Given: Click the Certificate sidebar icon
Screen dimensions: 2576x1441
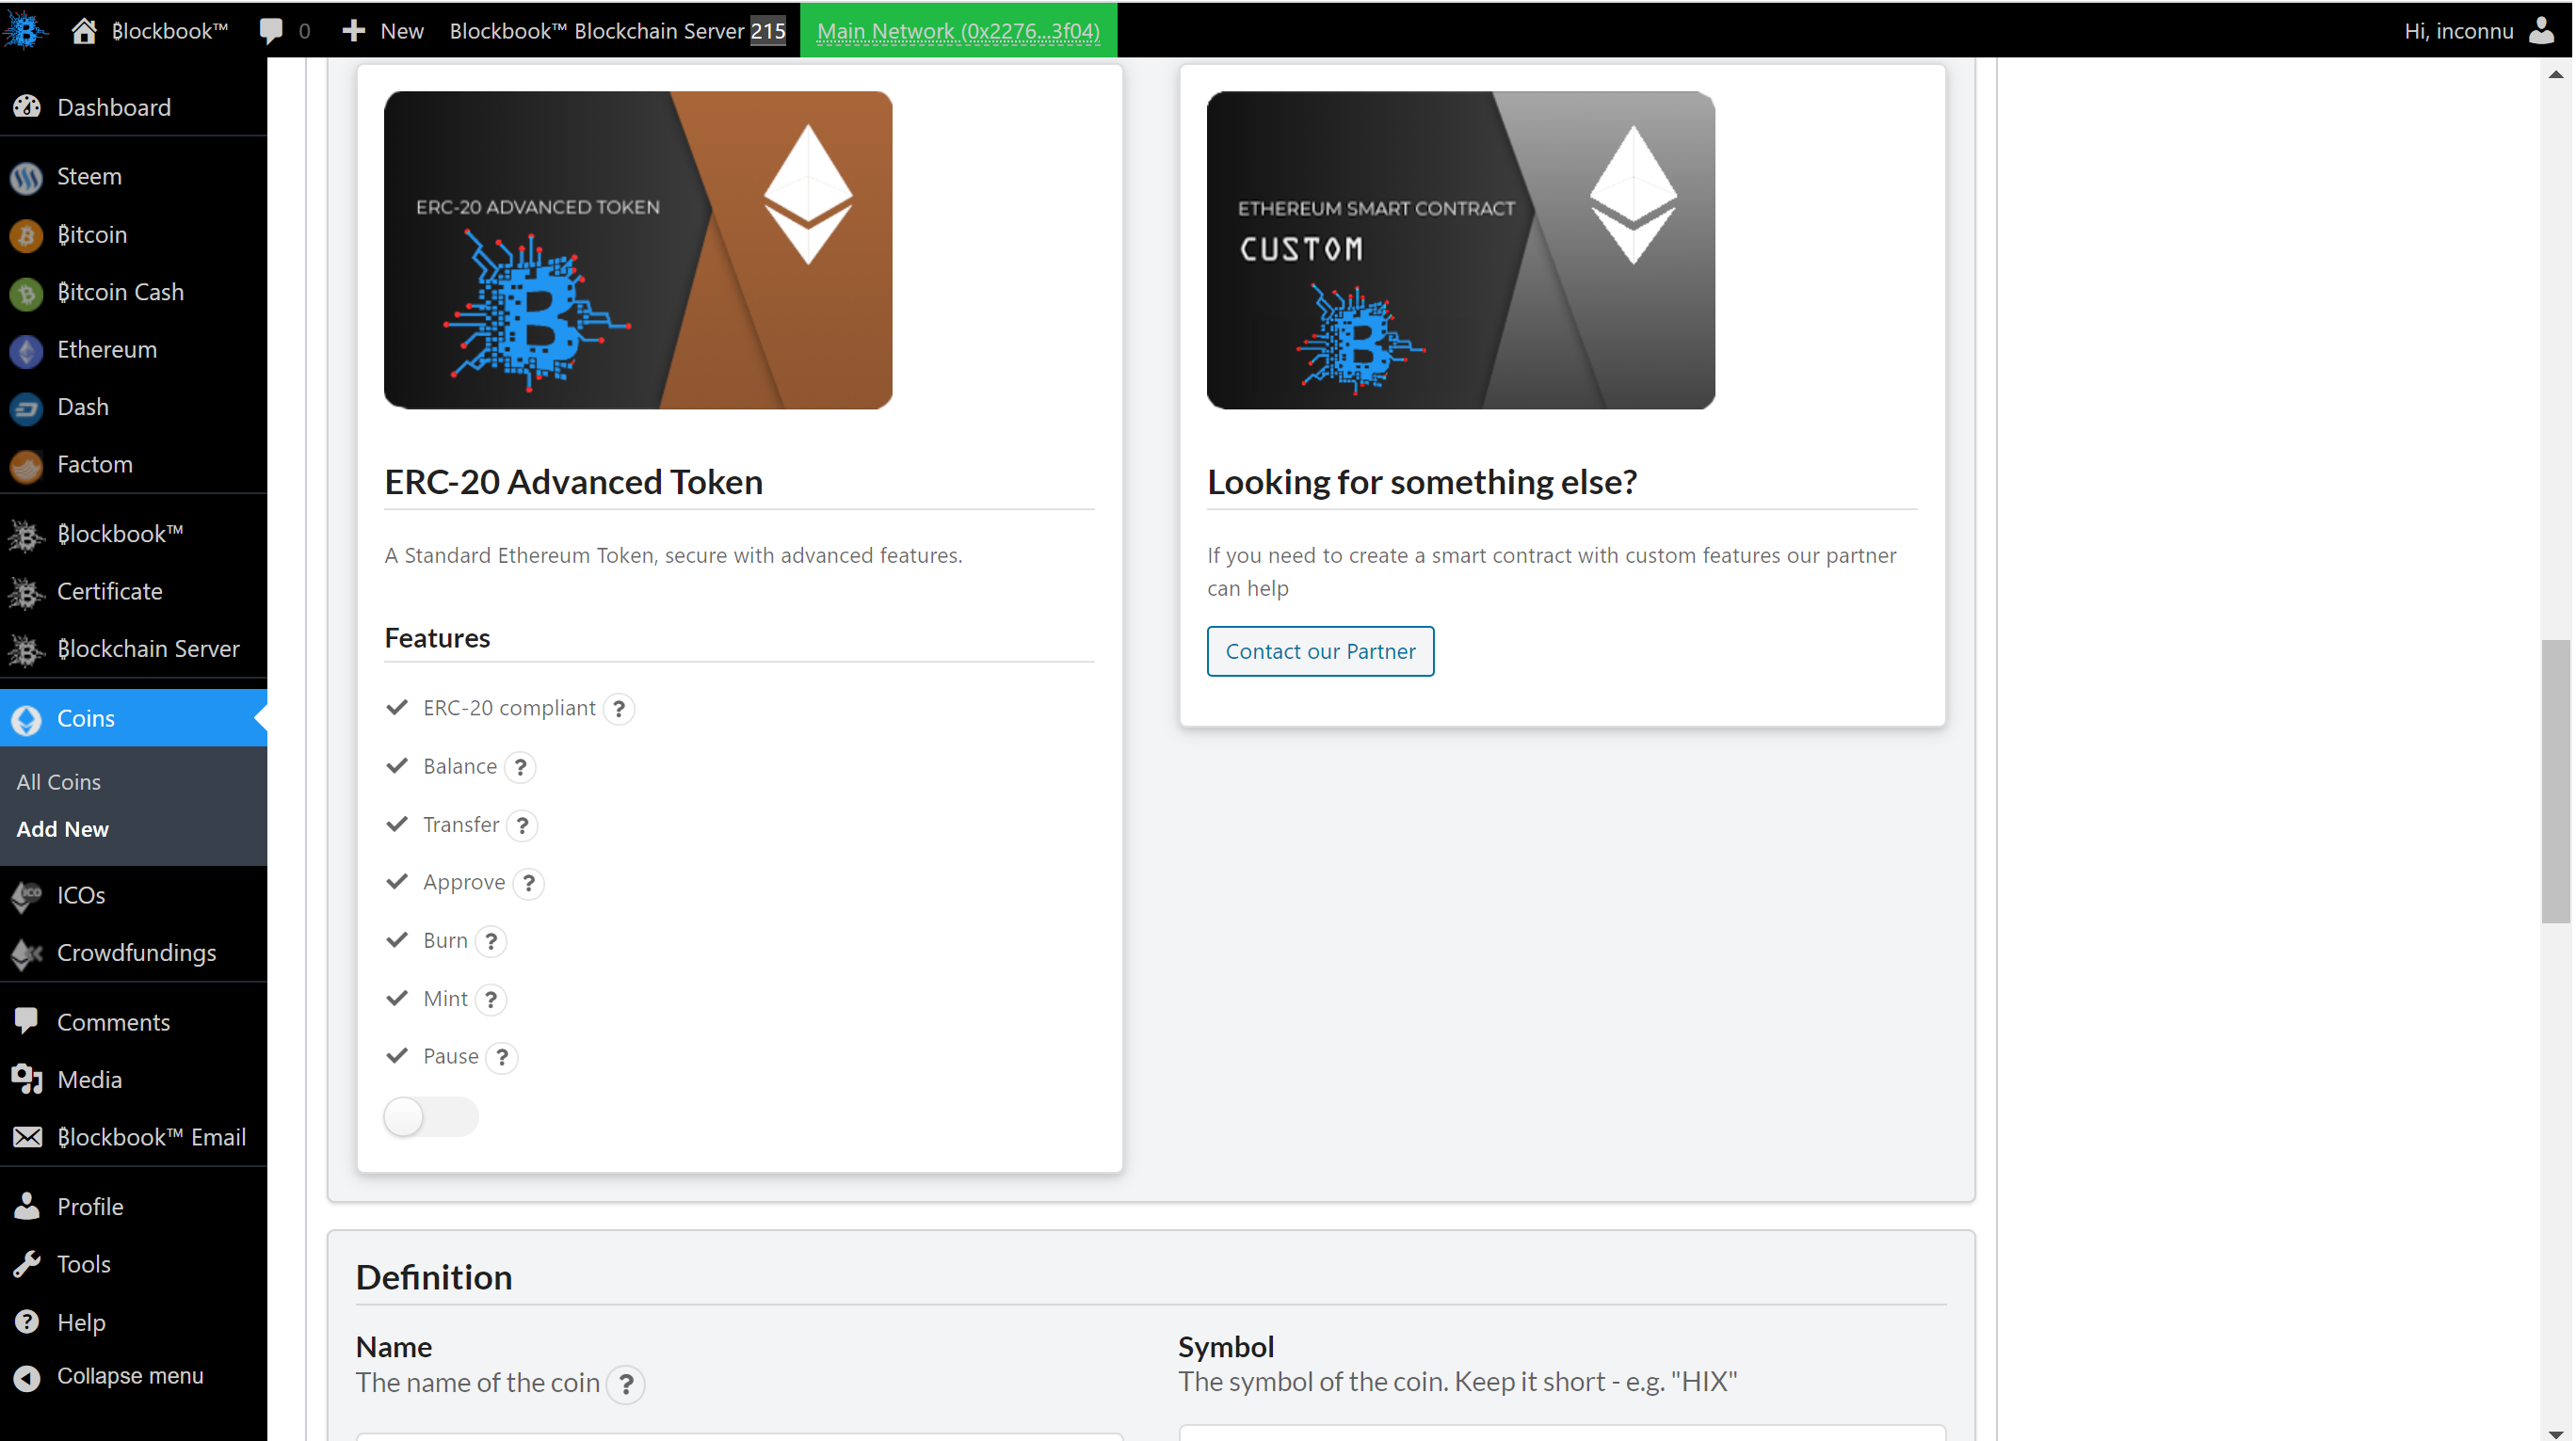Looking at the screenshot, I should [27, 592].
